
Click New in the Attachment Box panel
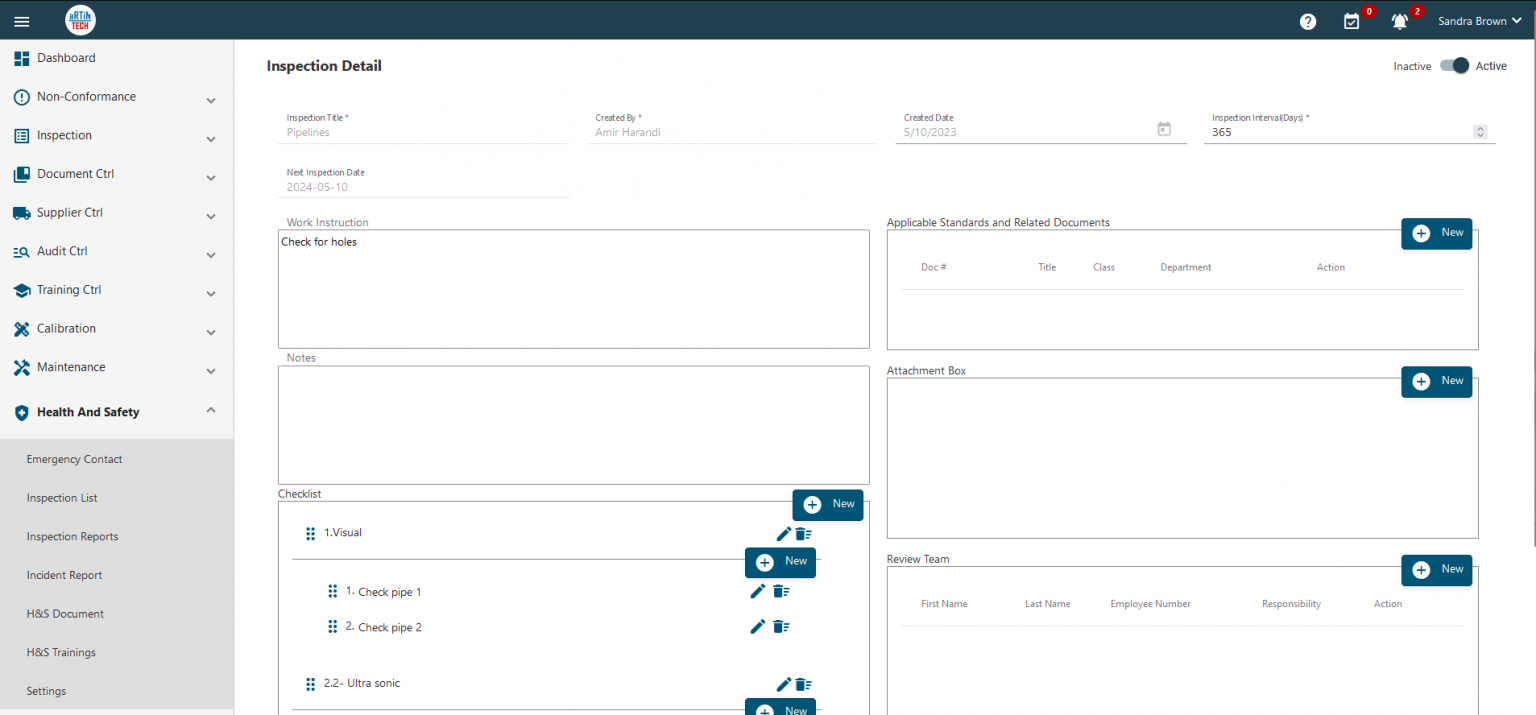(1437, 381)
